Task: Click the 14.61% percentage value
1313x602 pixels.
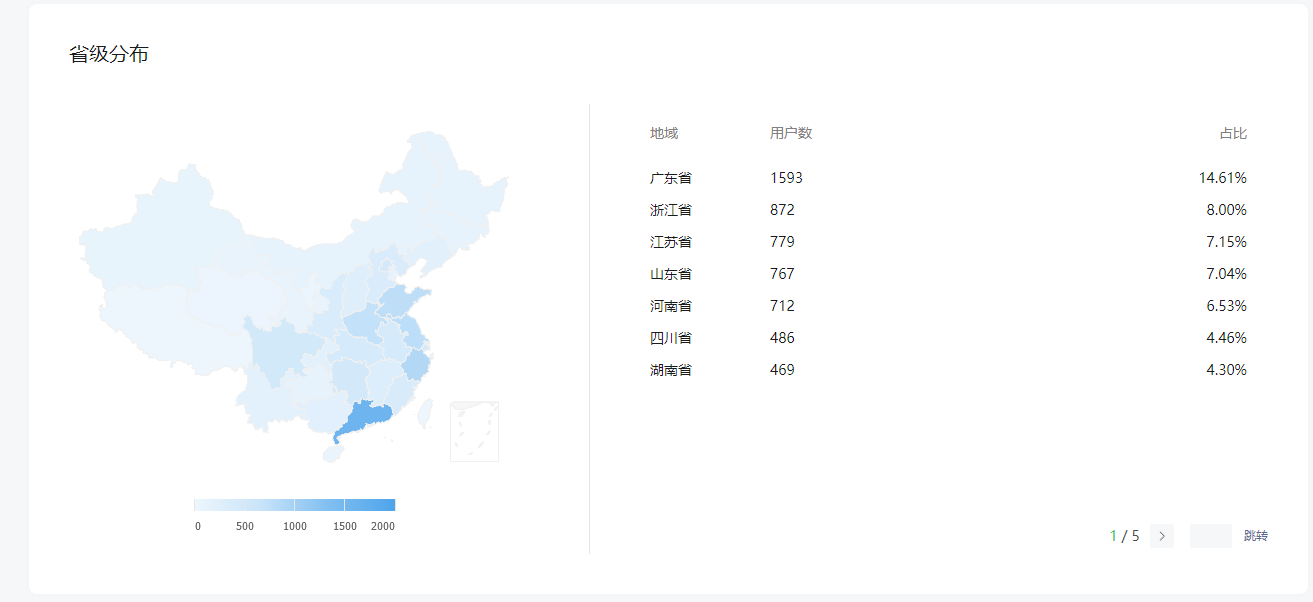Action: (x=1223, y=178)
